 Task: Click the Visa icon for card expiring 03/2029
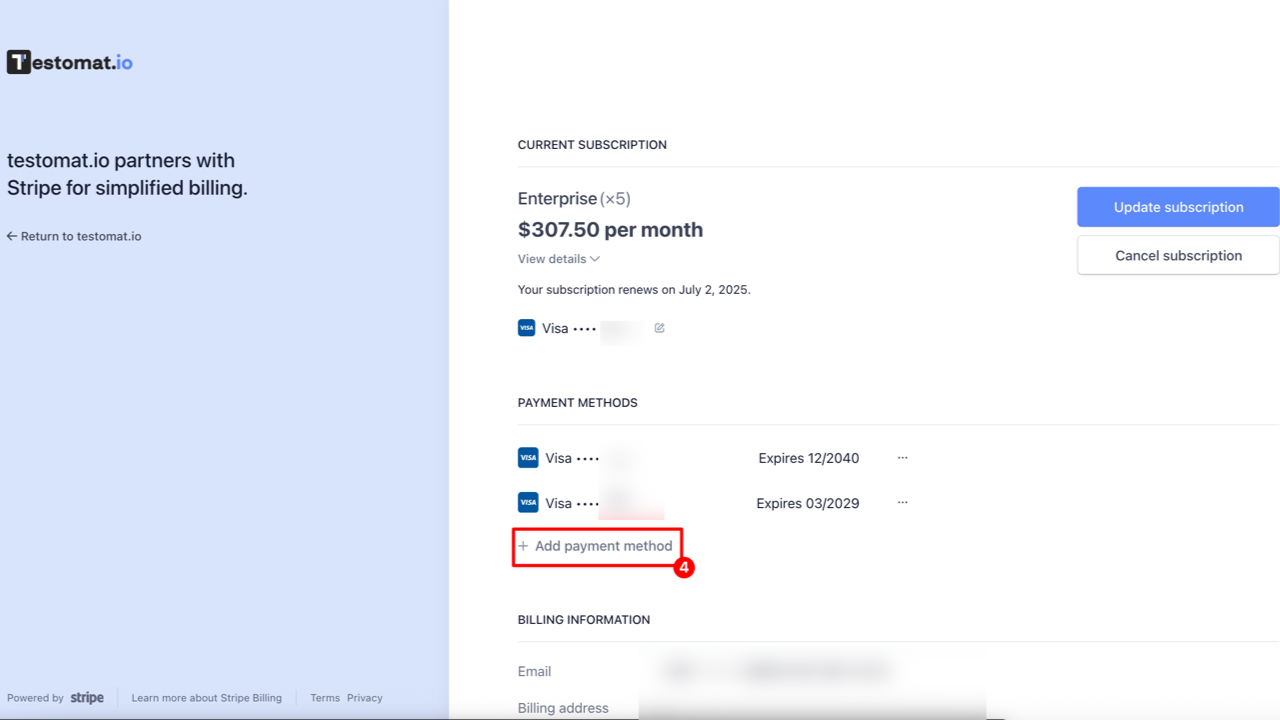(527, 502)
